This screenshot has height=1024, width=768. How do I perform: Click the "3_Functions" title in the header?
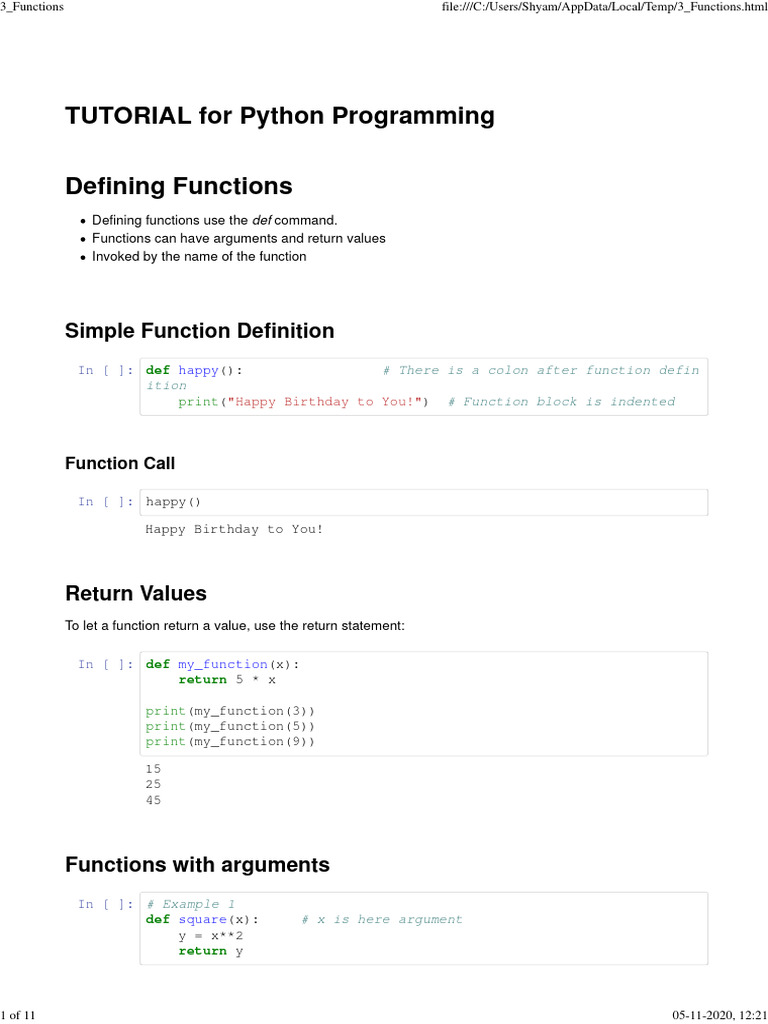(x=32, y=7)
